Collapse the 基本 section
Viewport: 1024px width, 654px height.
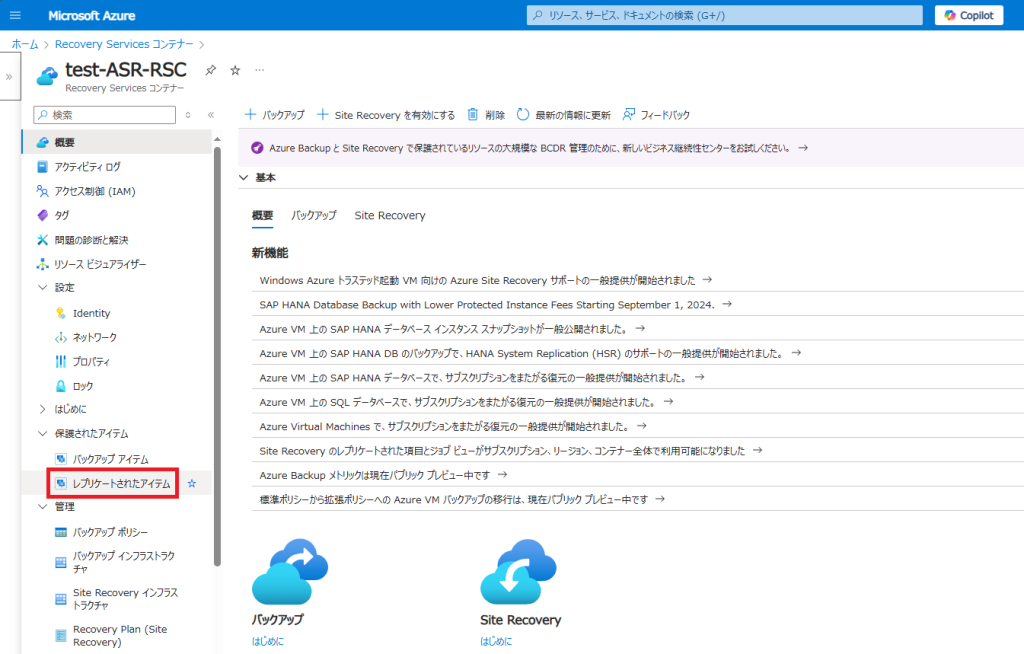coord(243,178)
